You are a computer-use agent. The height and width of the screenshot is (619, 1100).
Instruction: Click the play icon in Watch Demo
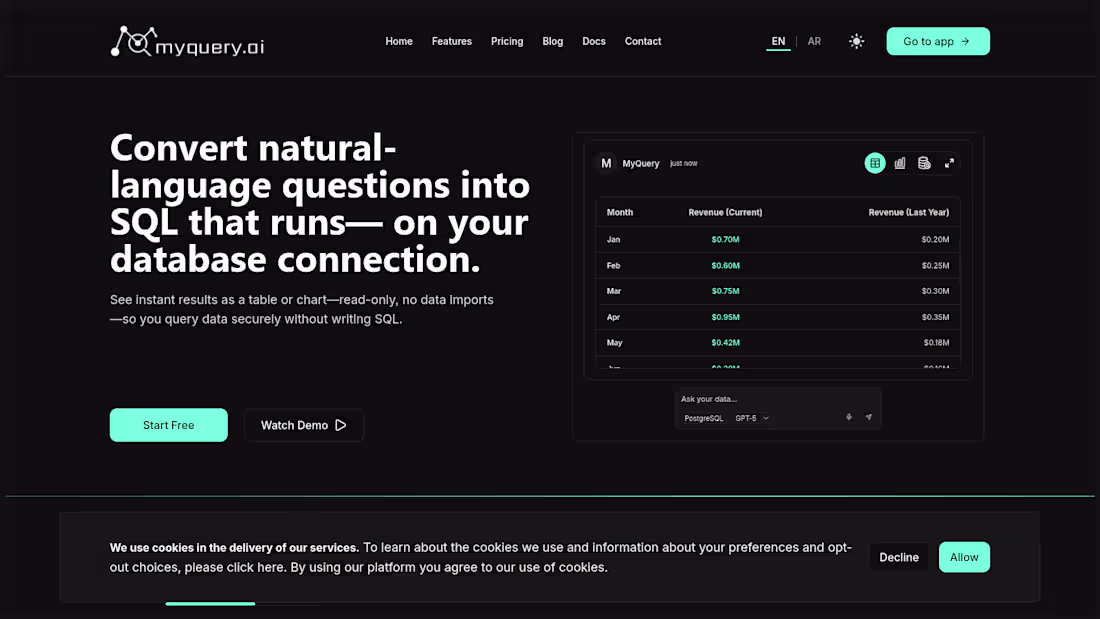pyautogui.click(x=340, y=425)
